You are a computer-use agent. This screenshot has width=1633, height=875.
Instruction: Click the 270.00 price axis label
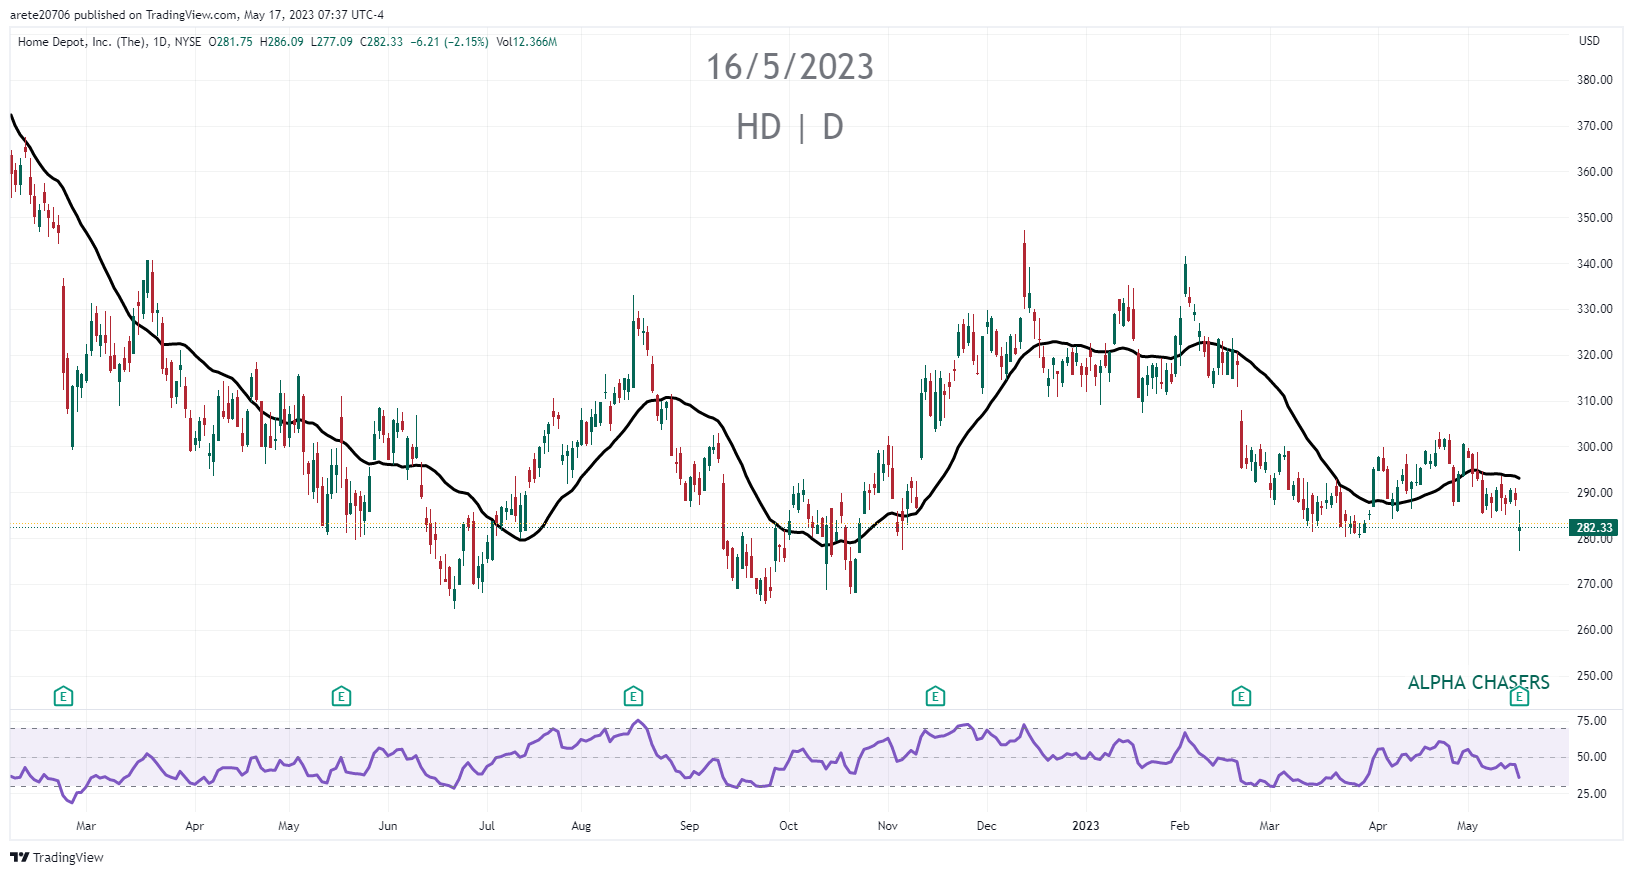[1595, 584]
